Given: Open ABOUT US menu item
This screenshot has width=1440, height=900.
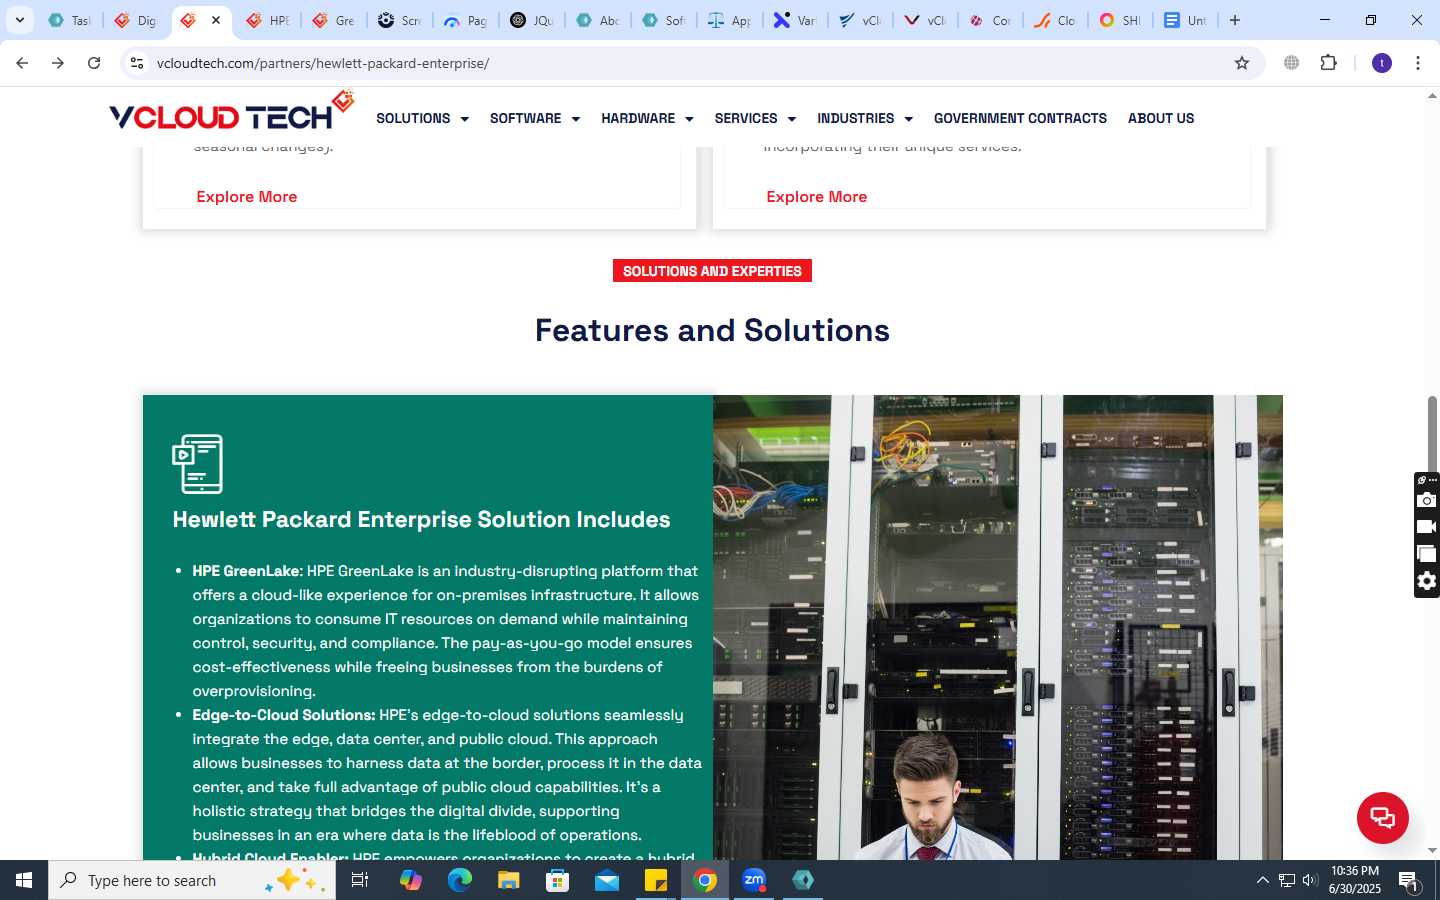Looking at the screenshot, I should 1161,118.
